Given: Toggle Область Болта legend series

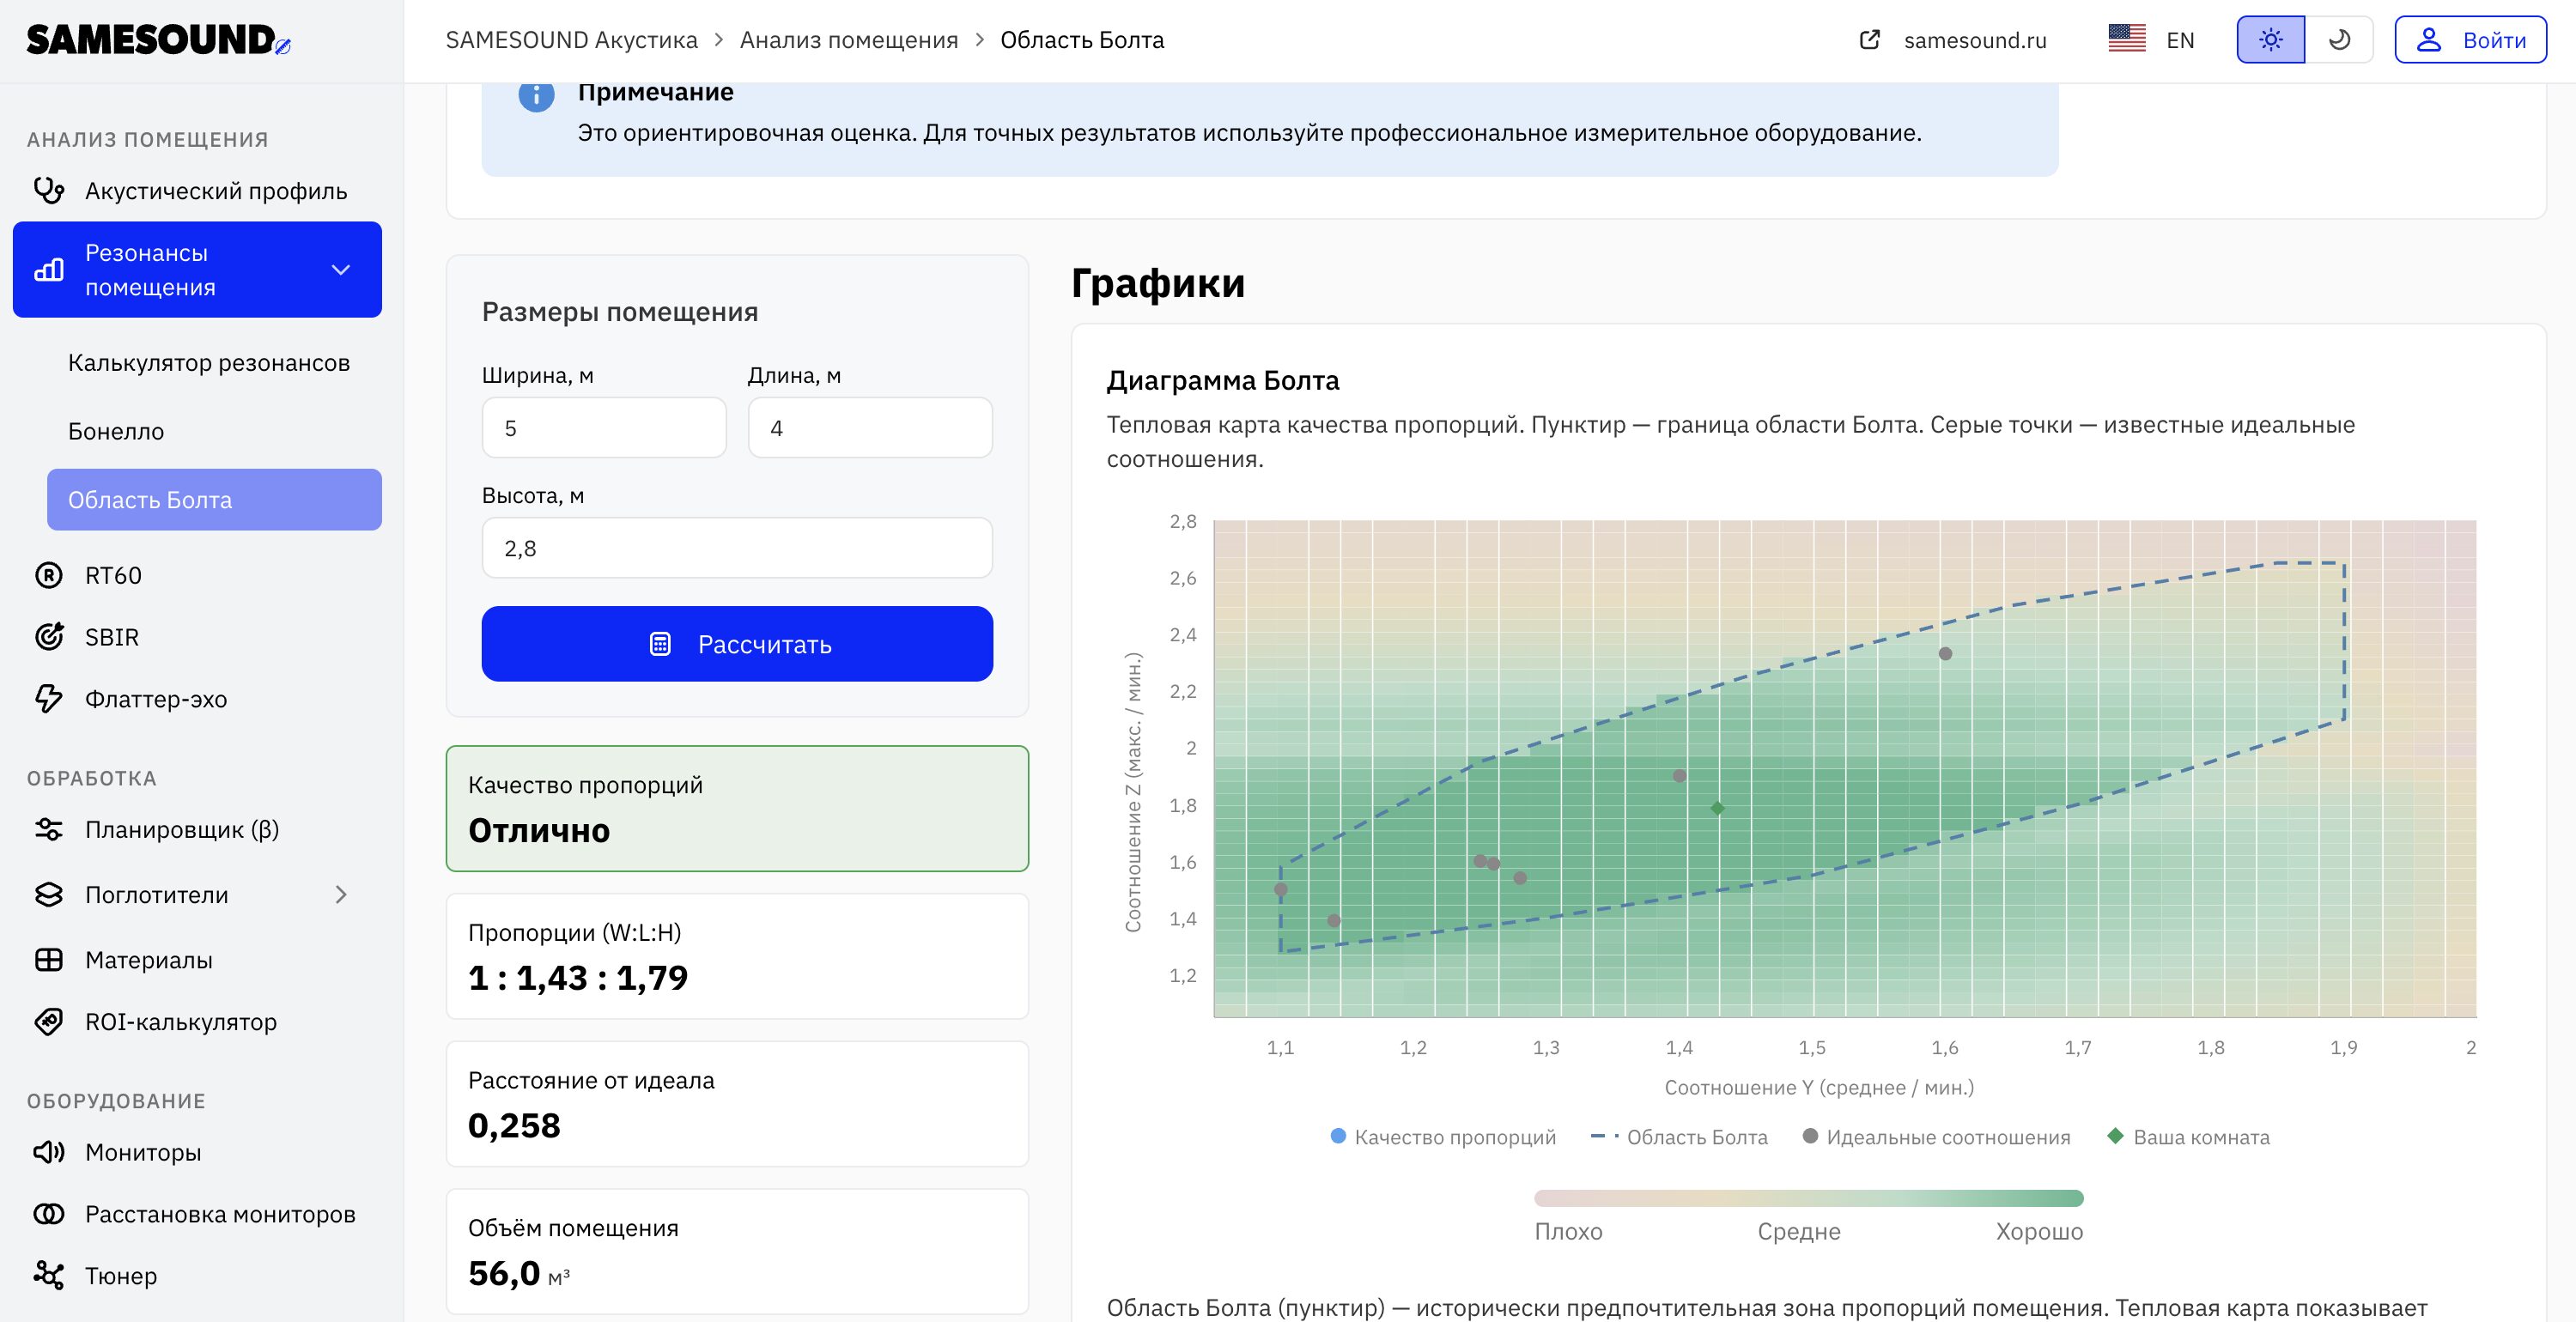Looking at the screenshot, I should pyautogui.click(x=1680, y=1137).
